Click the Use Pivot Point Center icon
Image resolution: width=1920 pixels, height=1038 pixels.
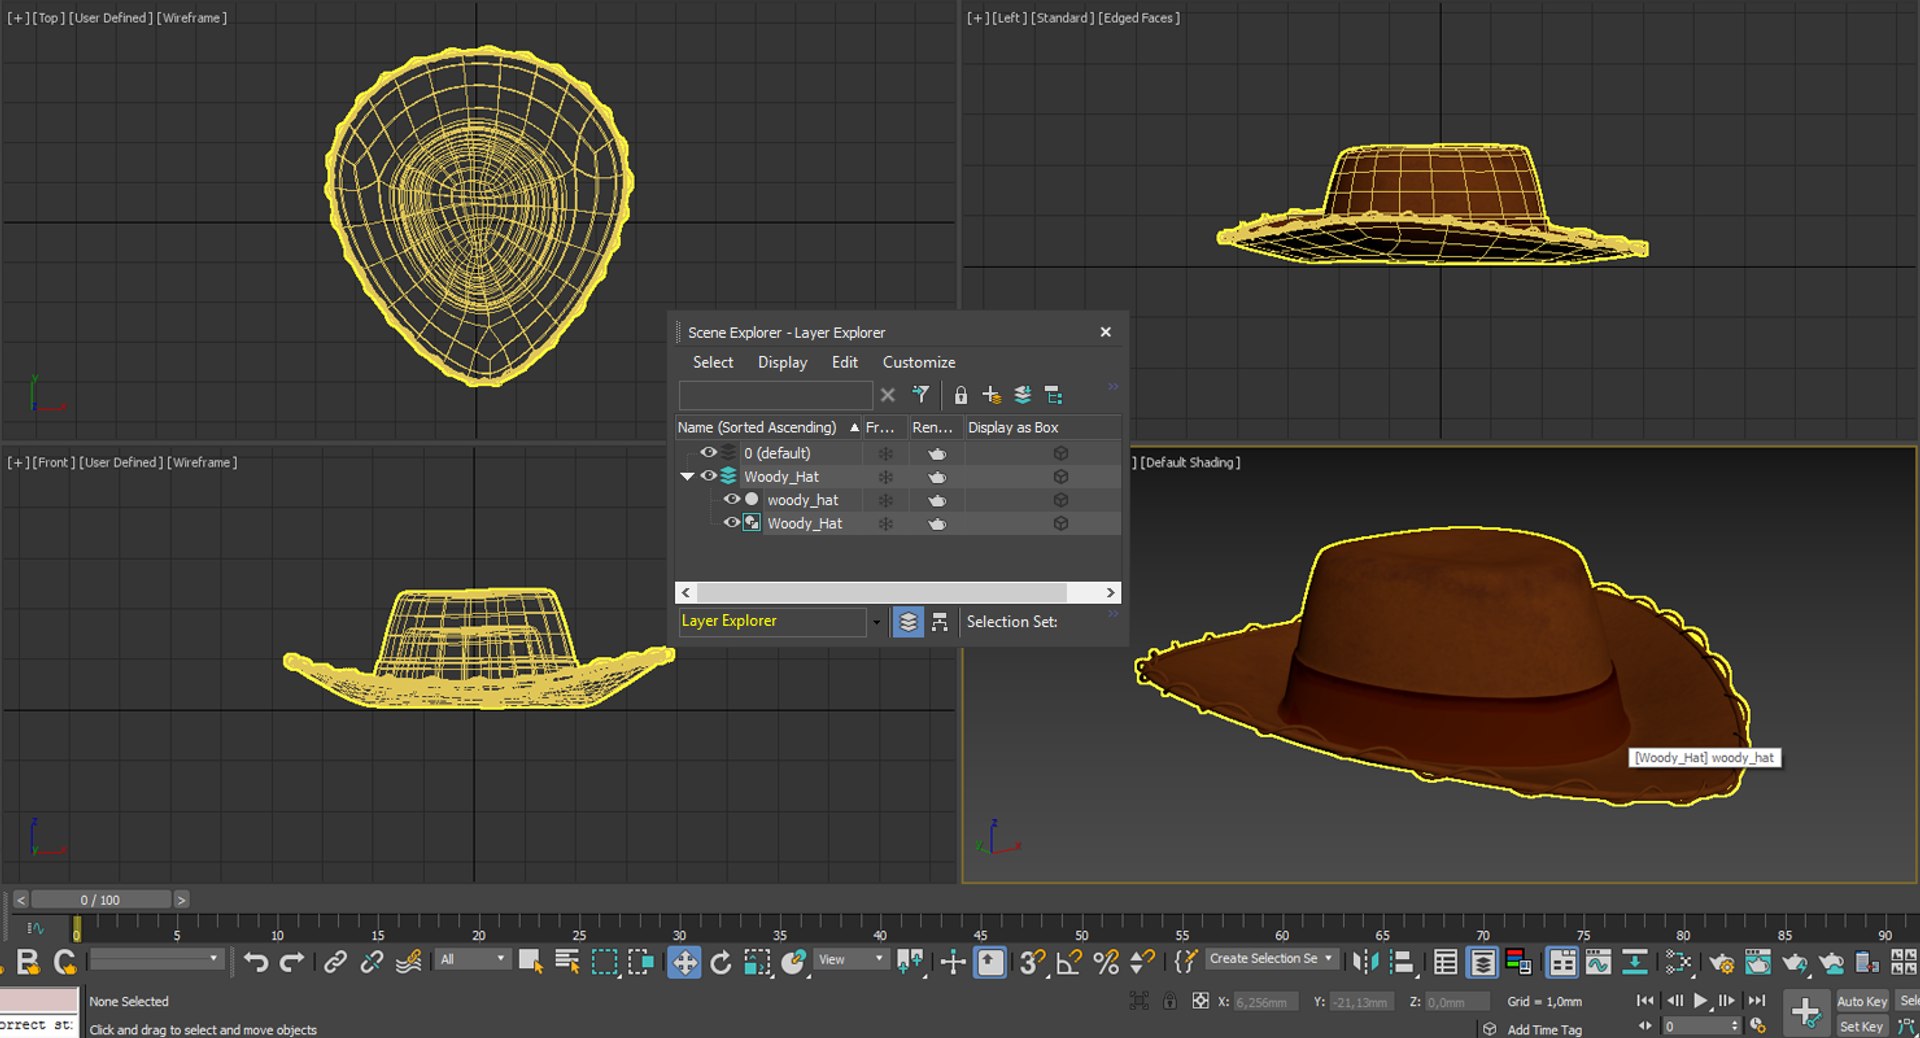(910, 962)
